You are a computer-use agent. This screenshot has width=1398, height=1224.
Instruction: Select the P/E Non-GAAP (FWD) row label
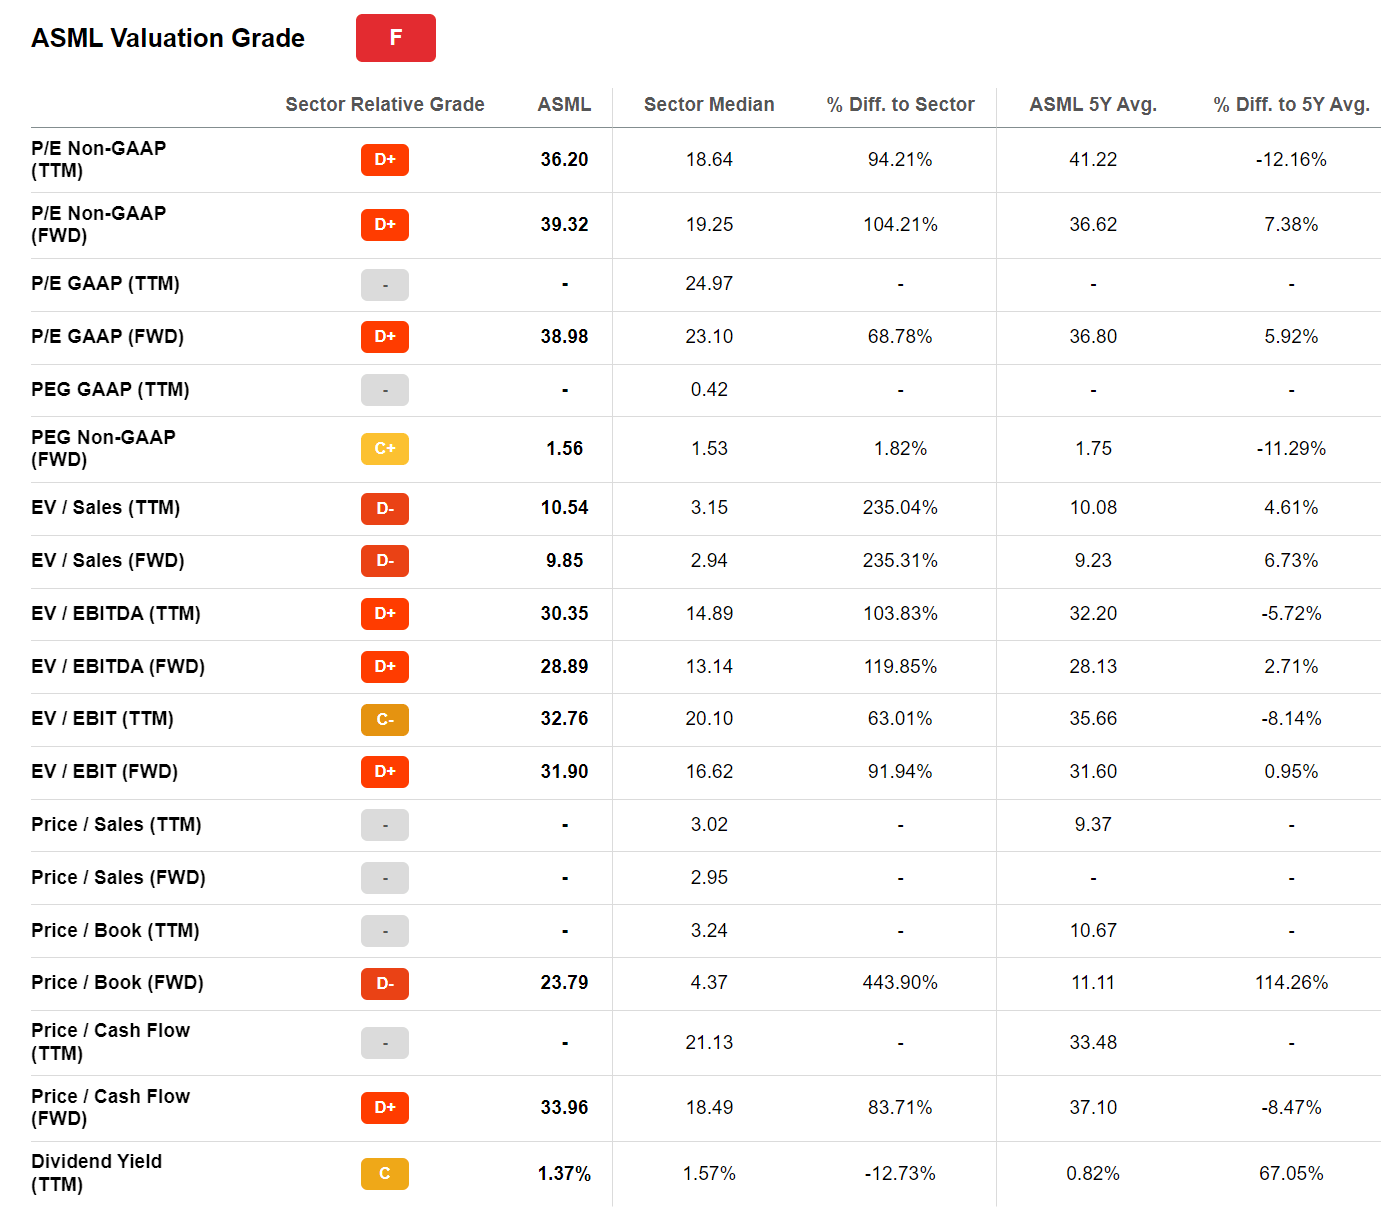[x=99, y=224]
